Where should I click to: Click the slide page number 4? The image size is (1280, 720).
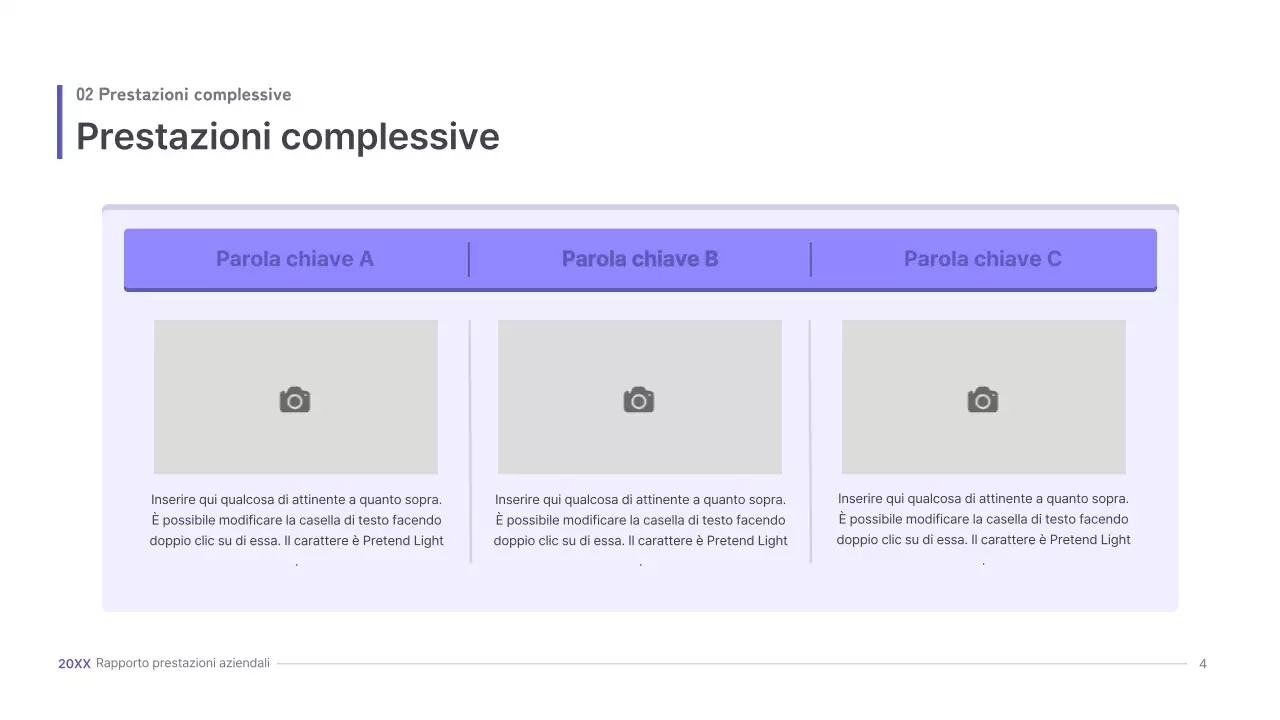click(x=1203, y=664)
